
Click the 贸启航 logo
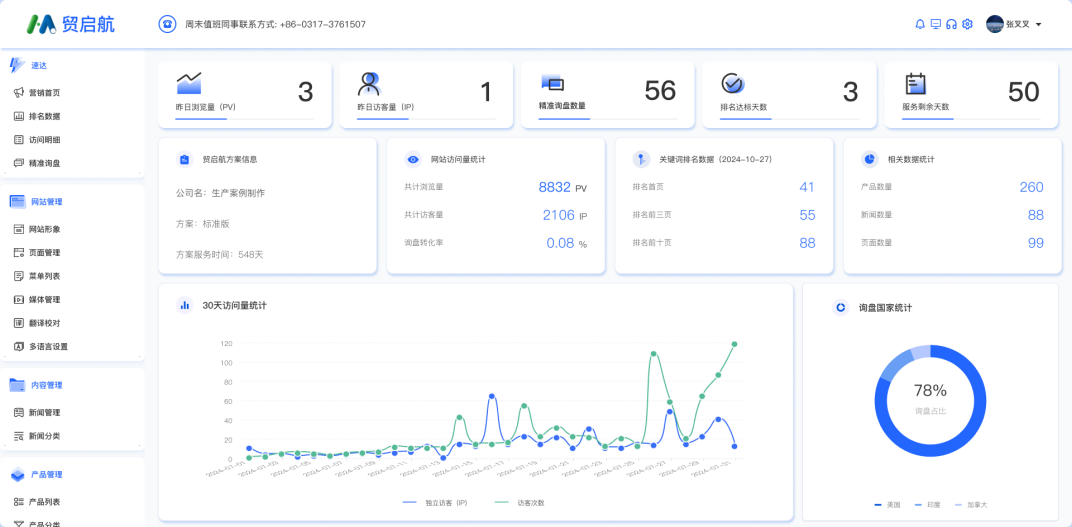70,24
